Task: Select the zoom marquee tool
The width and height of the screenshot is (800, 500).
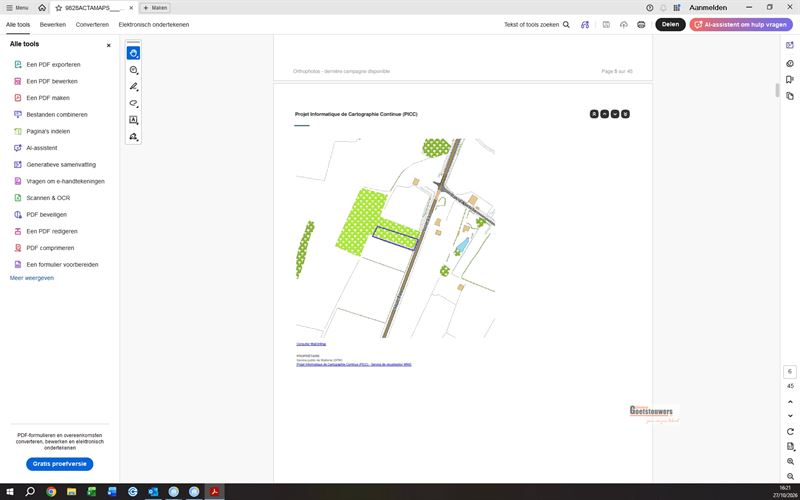Action: click(x=133, y=70)
